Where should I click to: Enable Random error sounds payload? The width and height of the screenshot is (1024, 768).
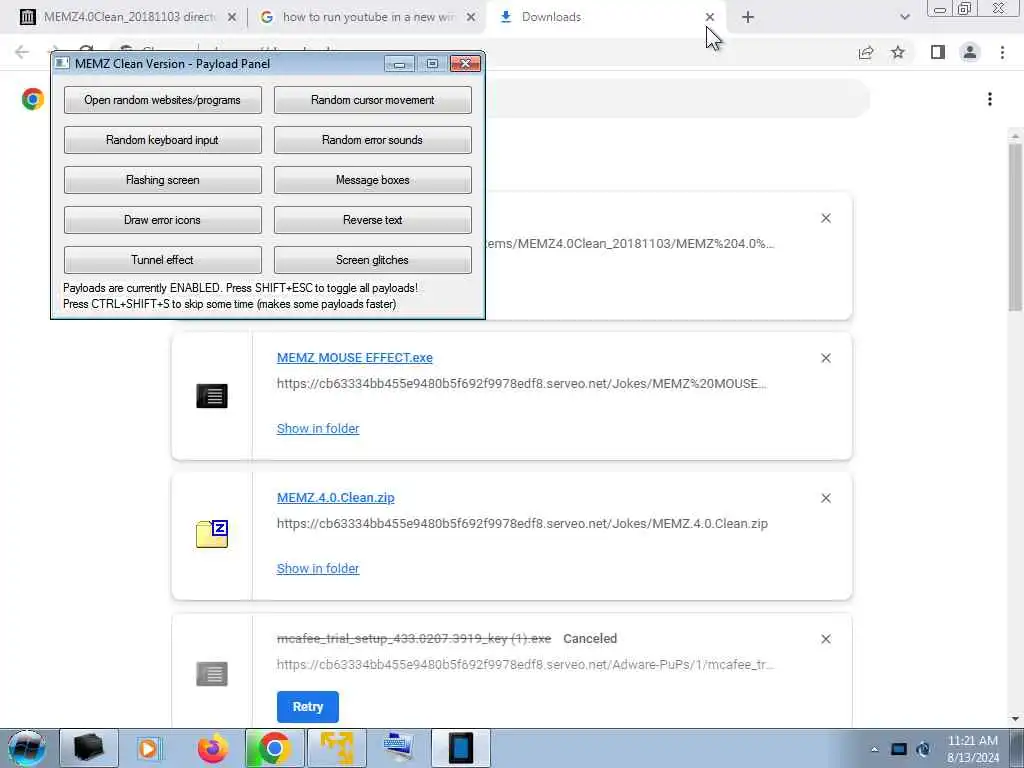click(372, 140)
